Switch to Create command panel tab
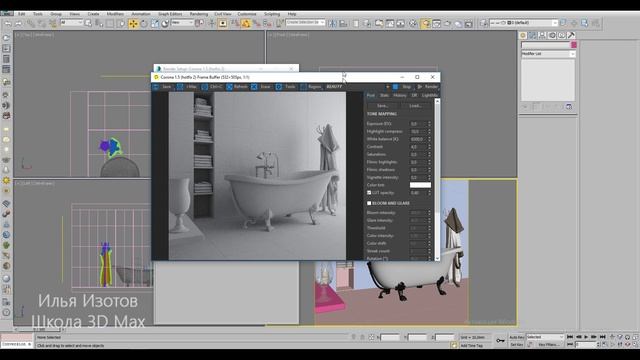640x360 pixels. point(523,35)
